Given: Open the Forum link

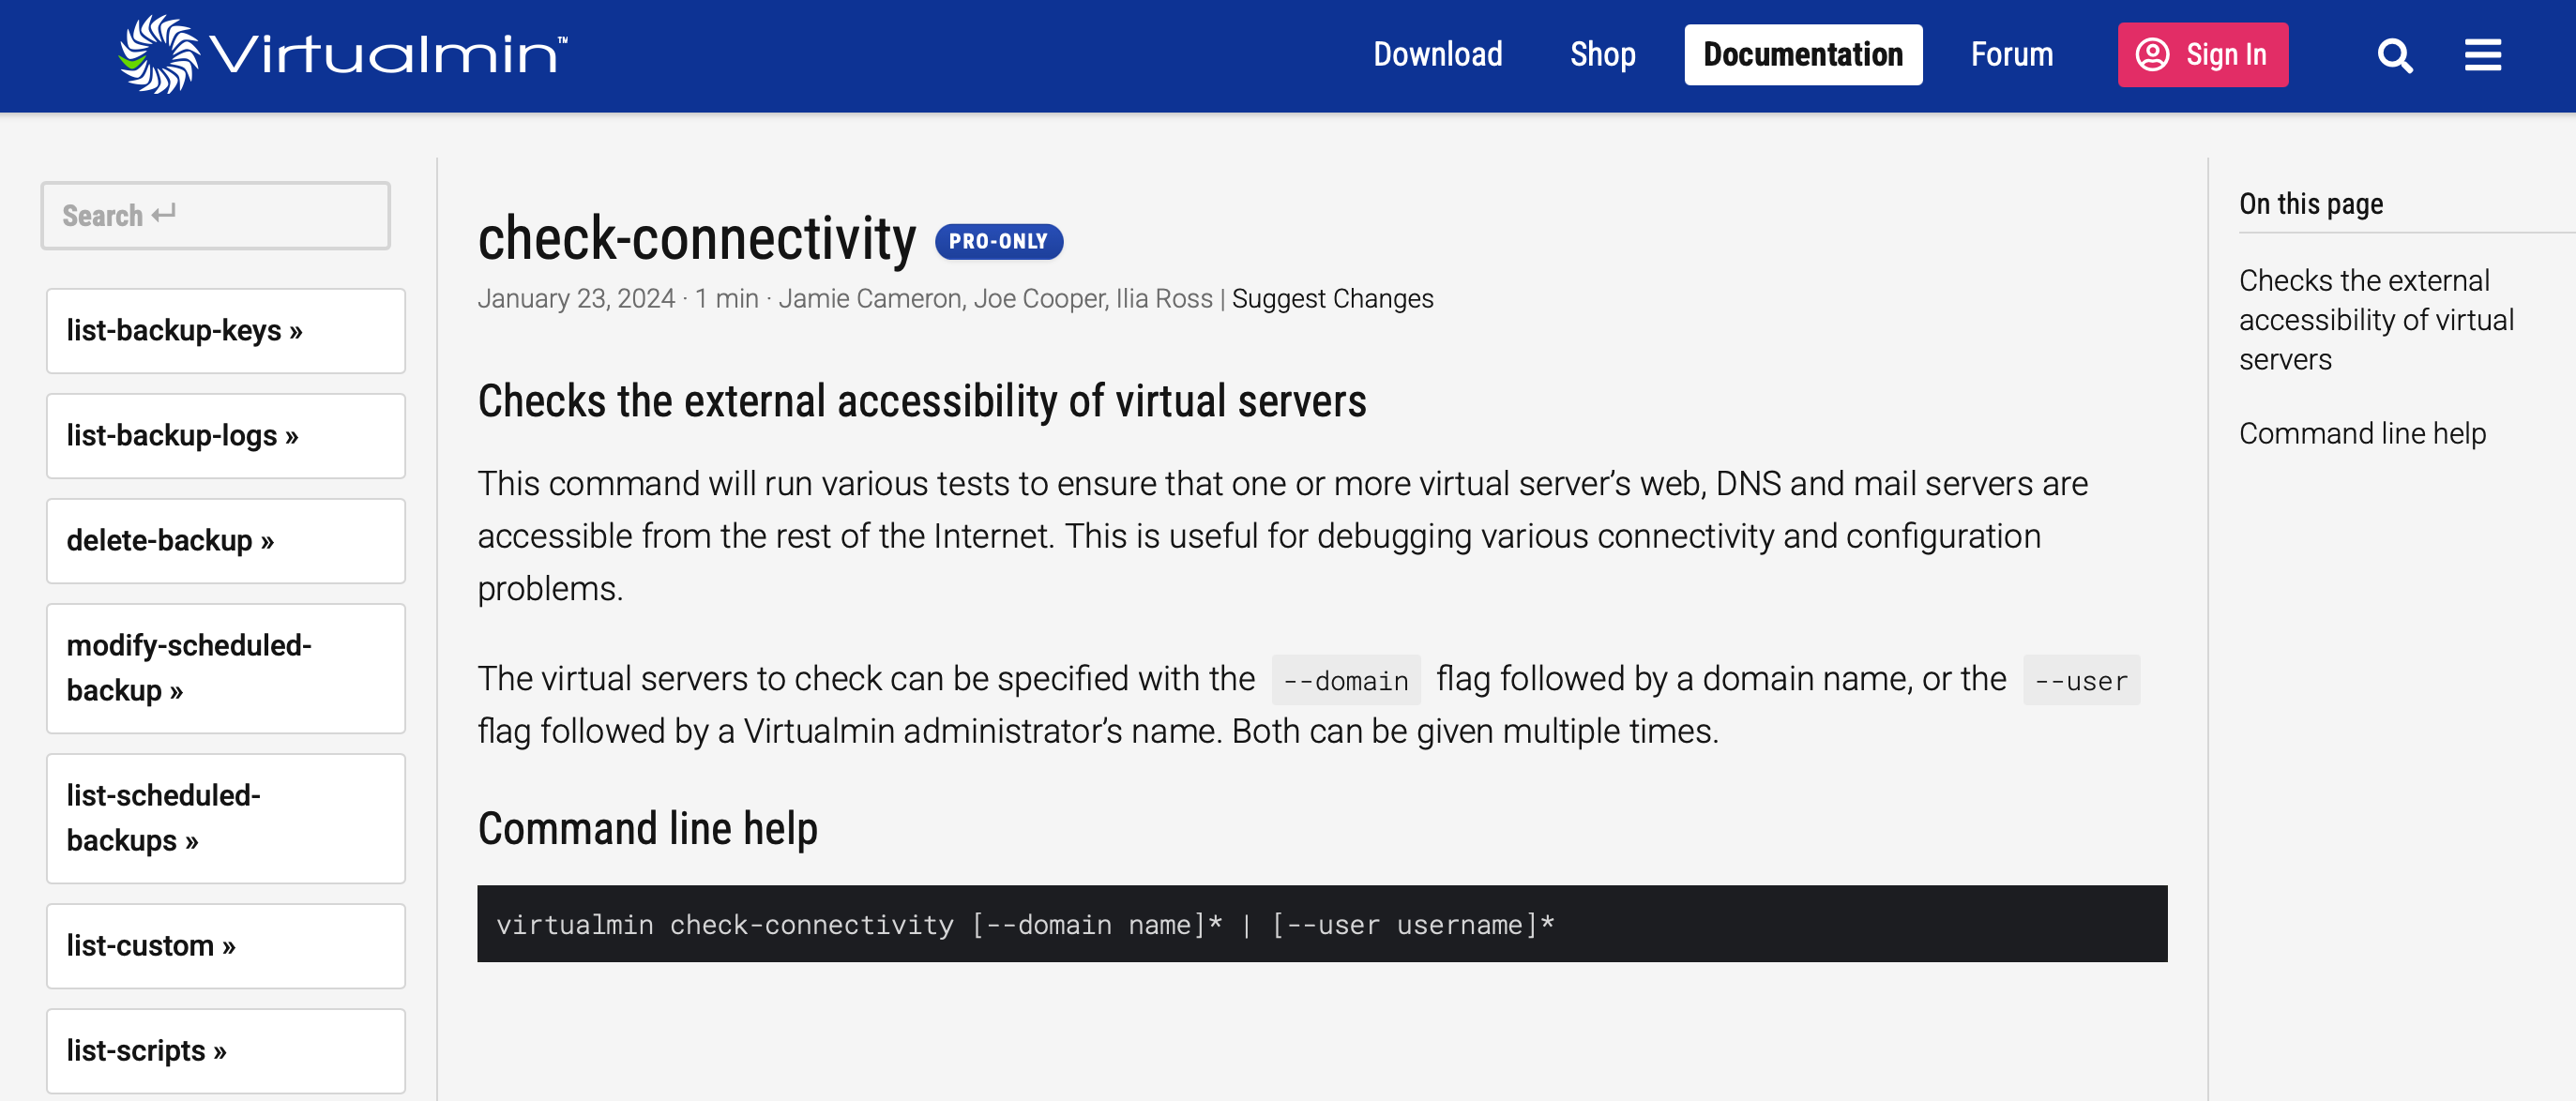Looking at the screenshot, I should point(2011,55).
